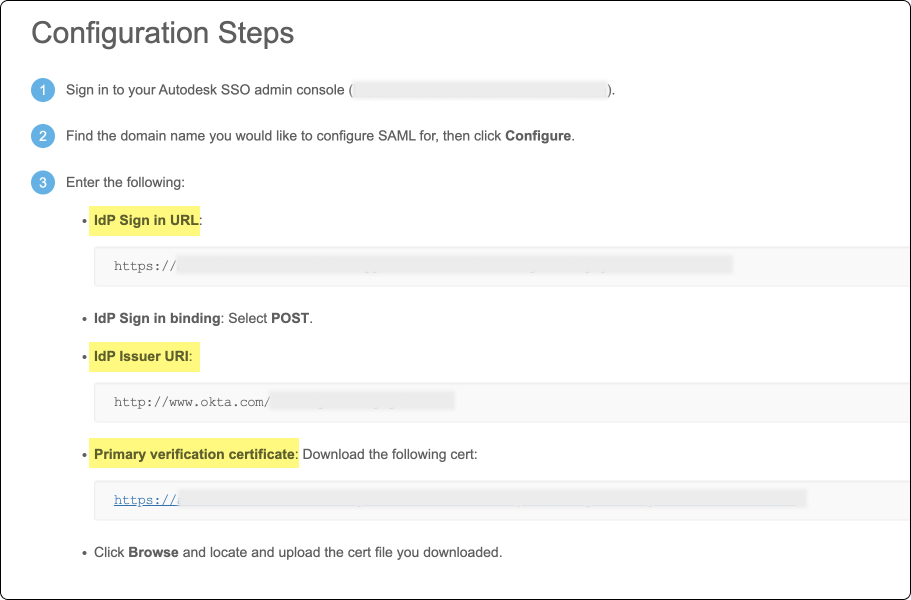This screenshot has width=911, height=600.
Task: Click the Primary verification certificate label
Action: click(x=195, y=454)
